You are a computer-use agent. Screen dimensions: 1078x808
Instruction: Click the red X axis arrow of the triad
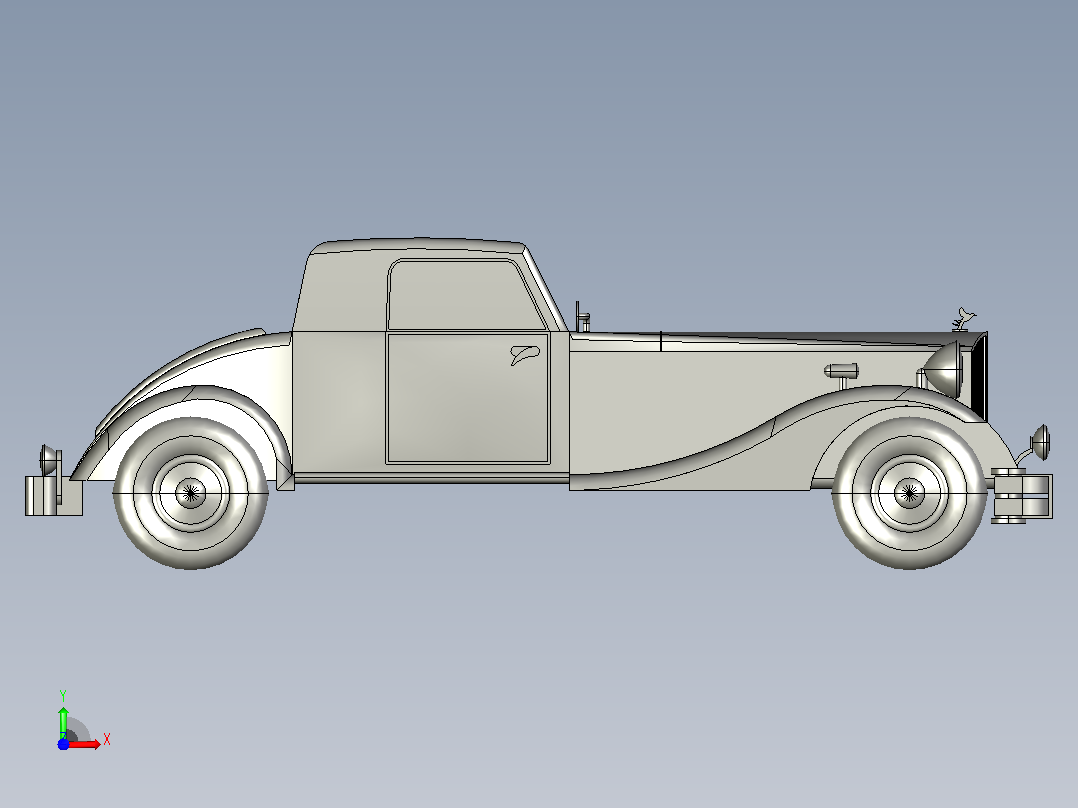(85, 744)
